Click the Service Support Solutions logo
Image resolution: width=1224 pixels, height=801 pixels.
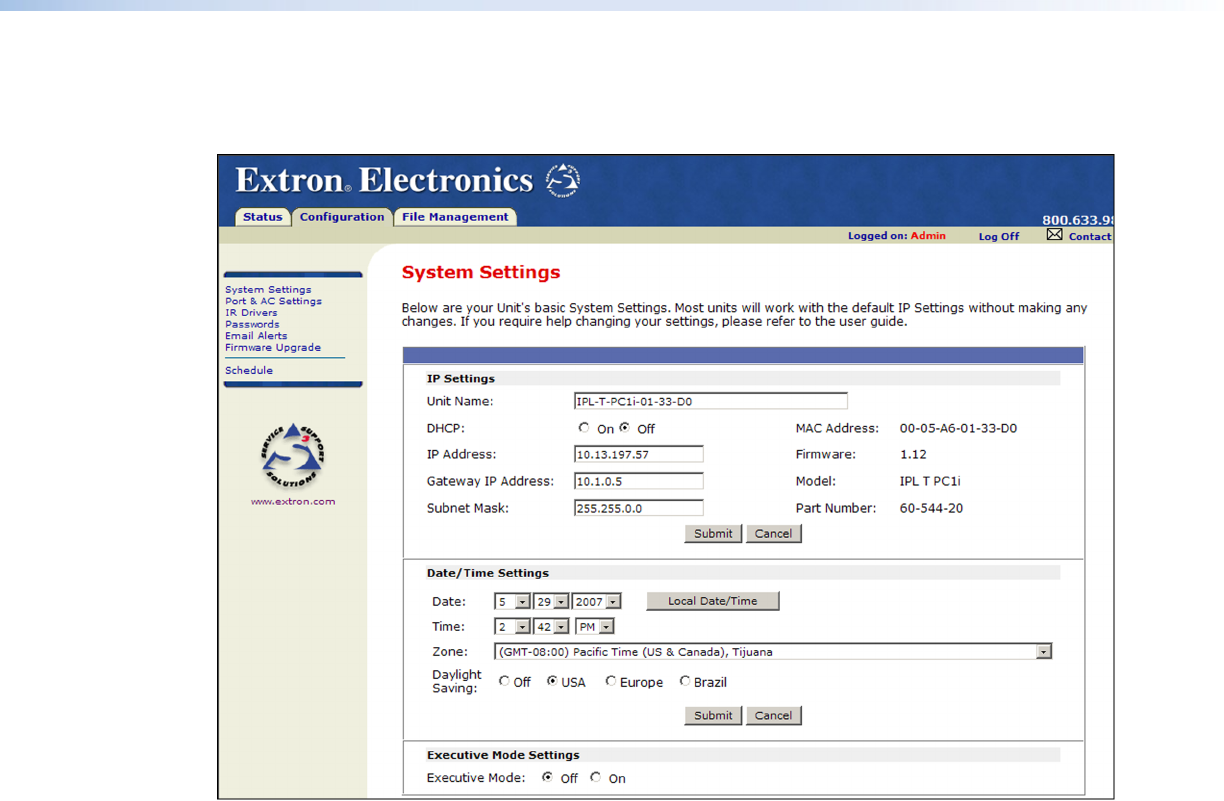(x=292, y=455)
